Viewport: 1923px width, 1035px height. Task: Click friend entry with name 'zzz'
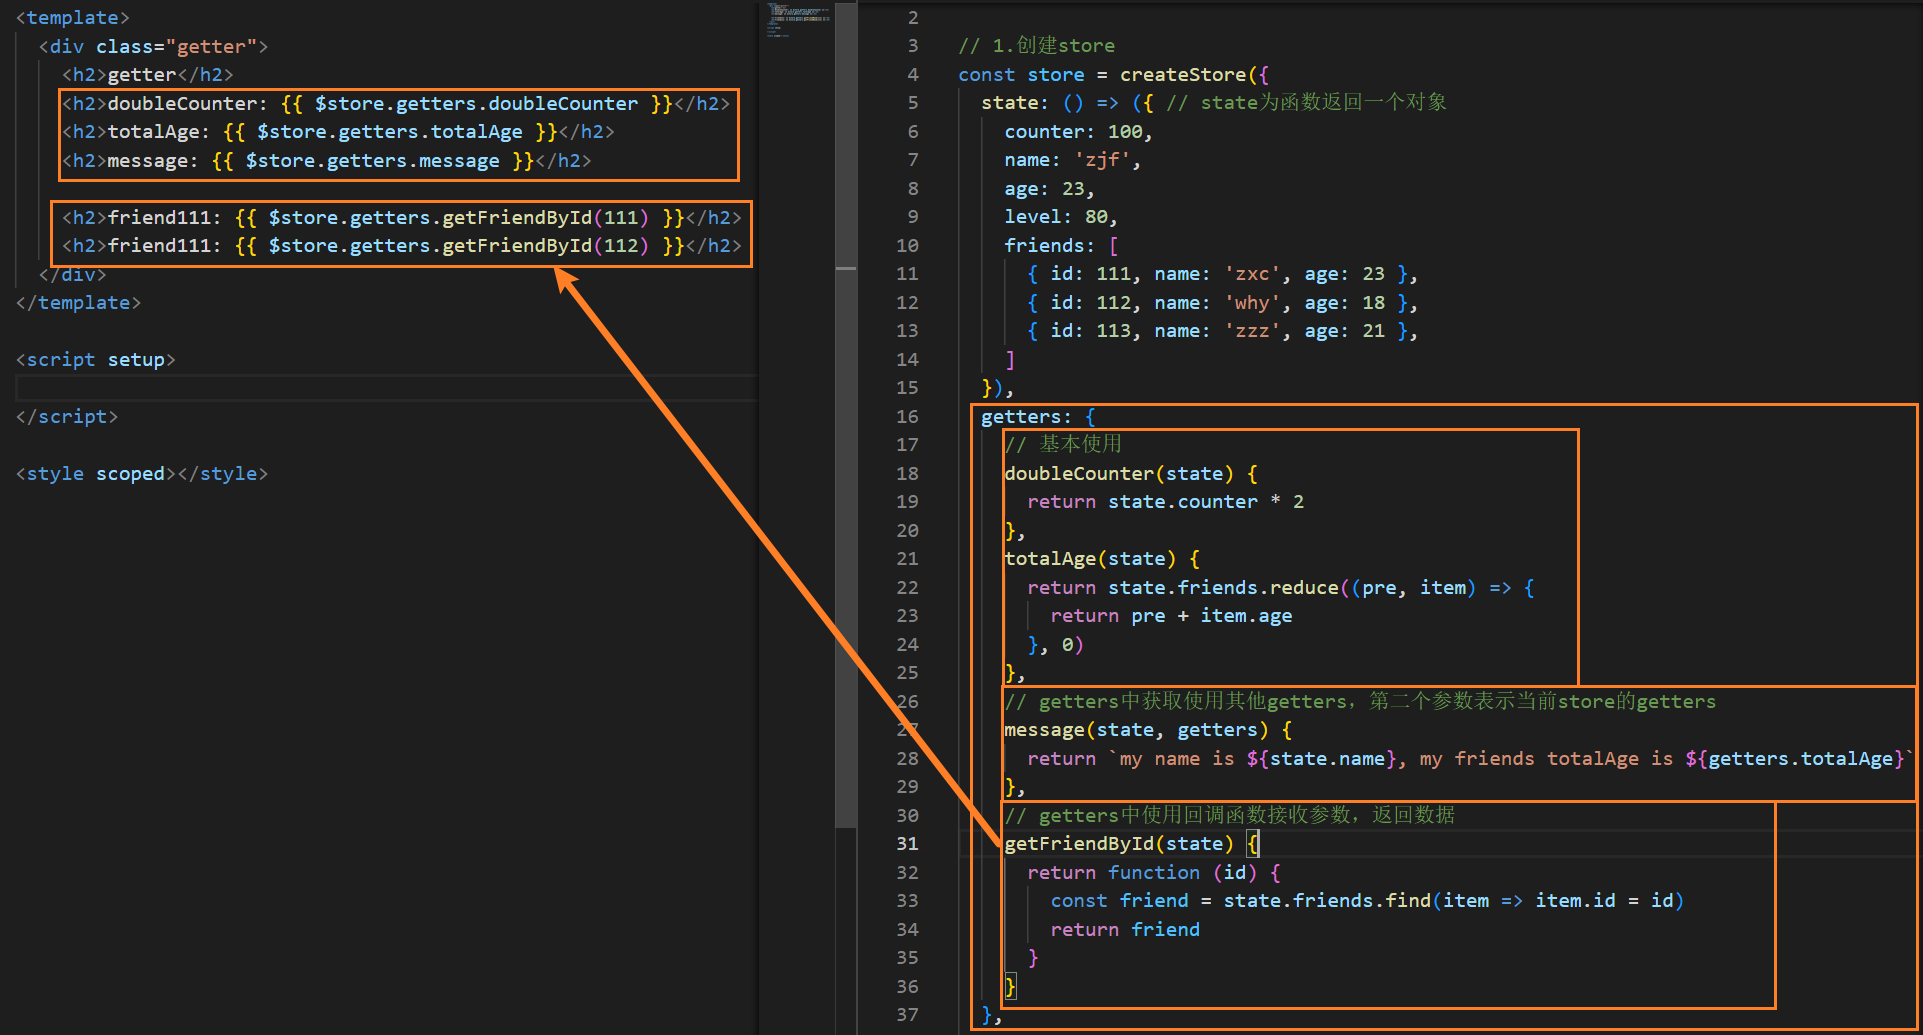pyautogui.click(x=1222, y=331)
